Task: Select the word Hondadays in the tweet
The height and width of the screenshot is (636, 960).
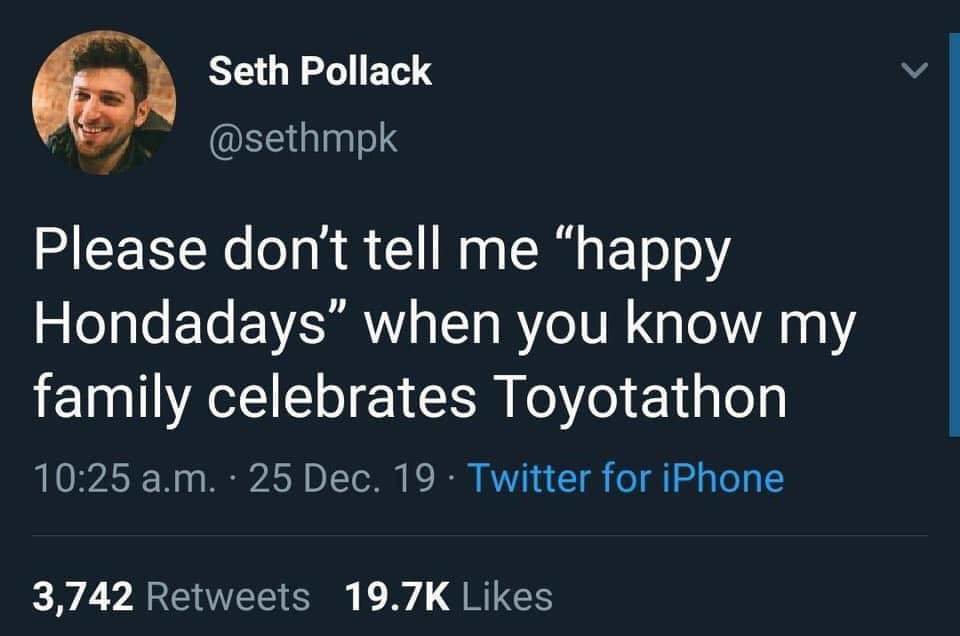Action: coord(179,326)
